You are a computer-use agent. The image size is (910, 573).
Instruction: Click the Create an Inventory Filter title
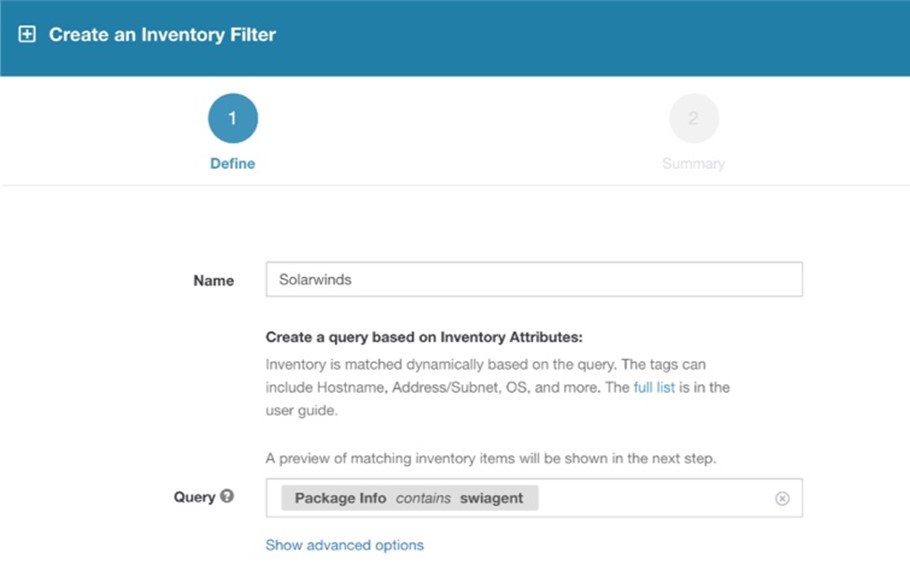pyautogui.click(x=162, y=34)
